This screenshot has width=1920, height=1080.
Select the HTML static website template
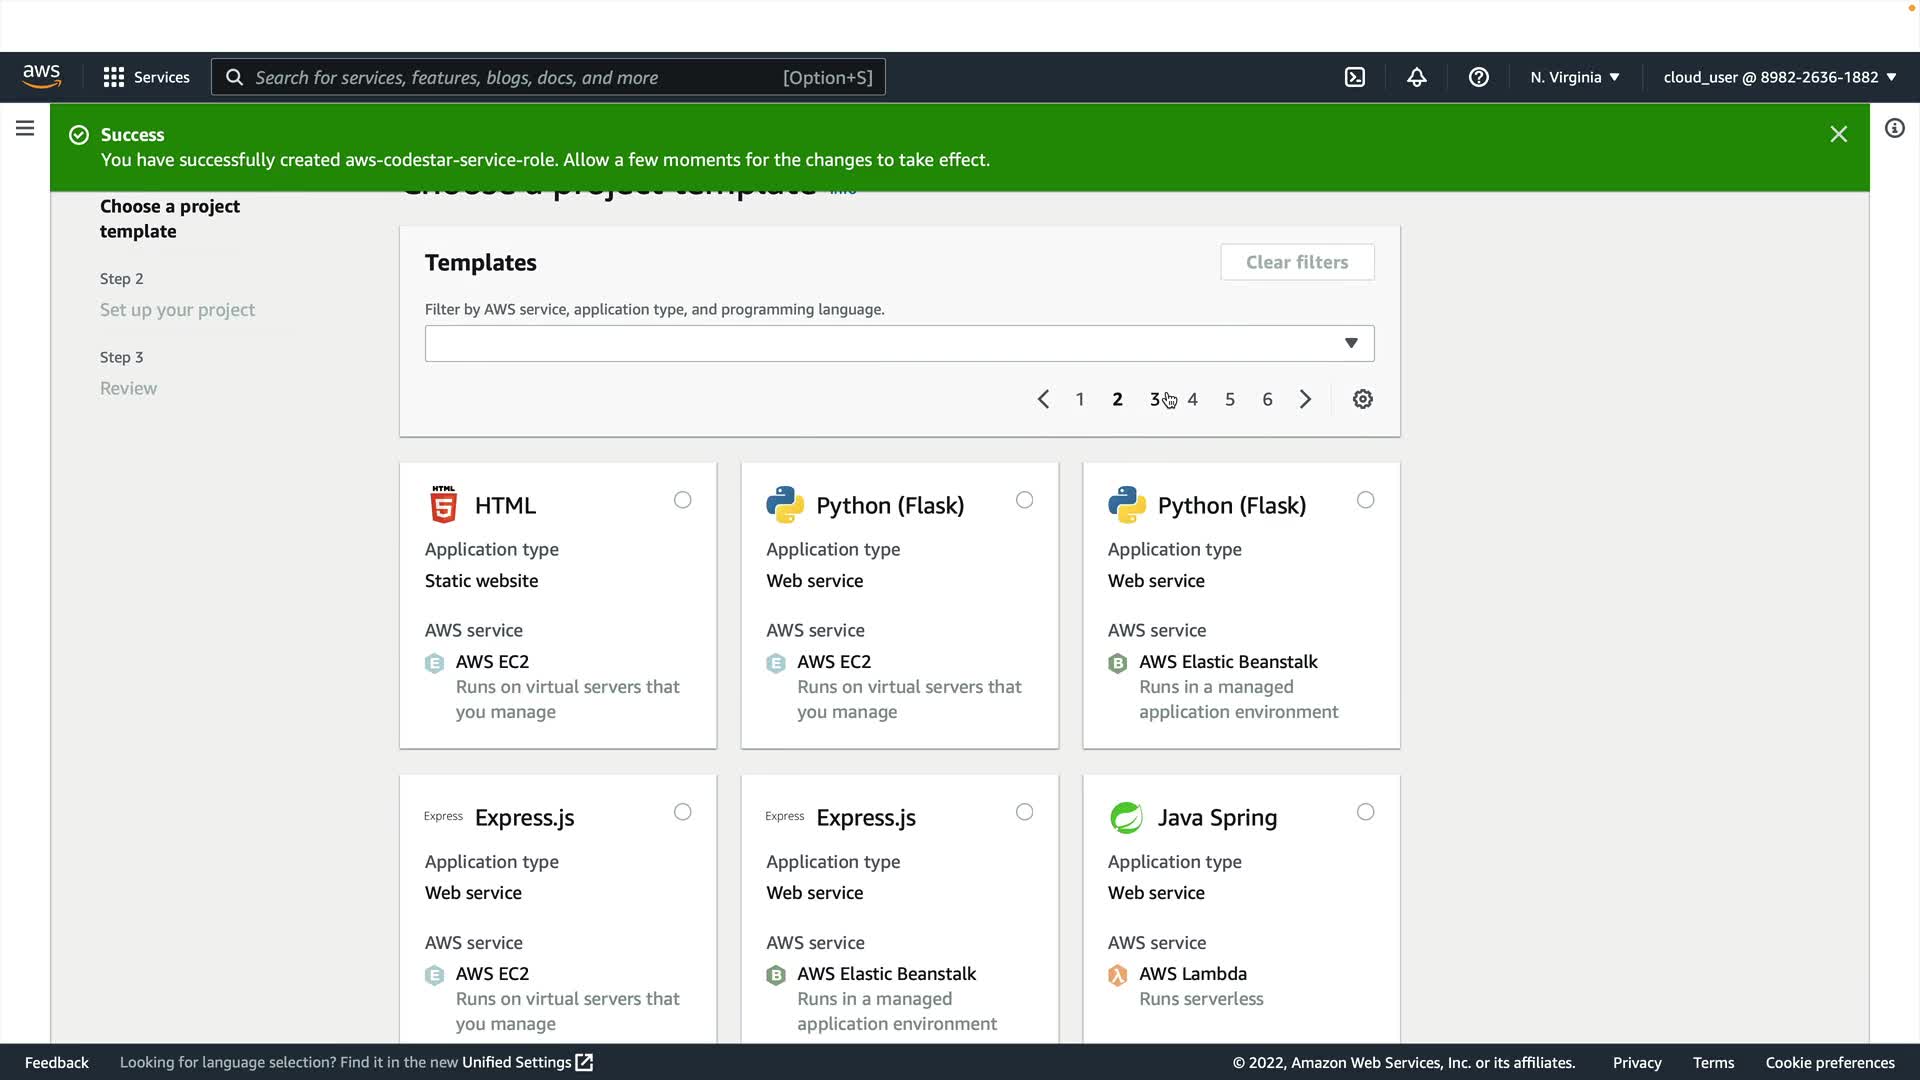(x=682, y=500)
